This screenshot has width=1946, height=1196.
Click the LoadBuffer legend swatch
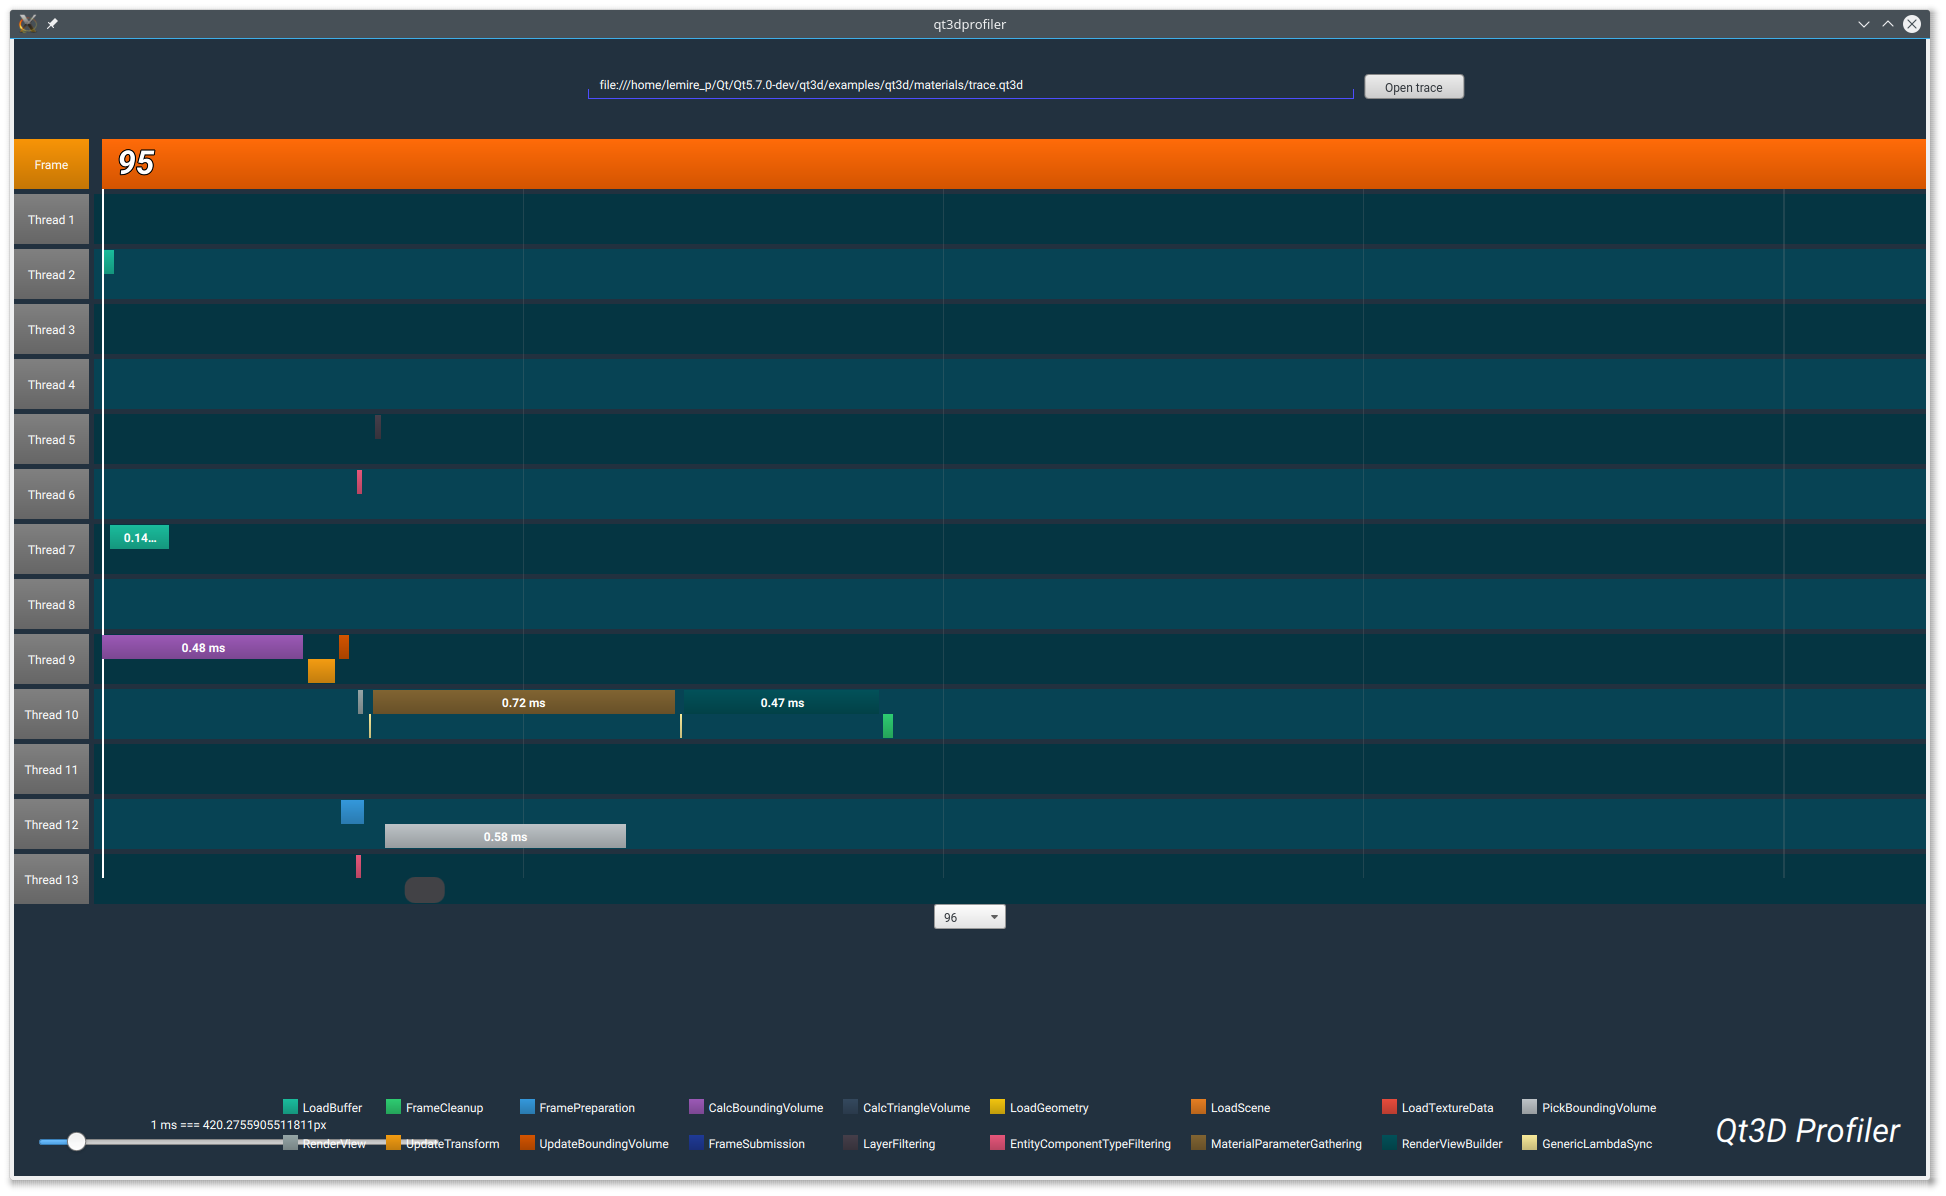(290, 1106)
